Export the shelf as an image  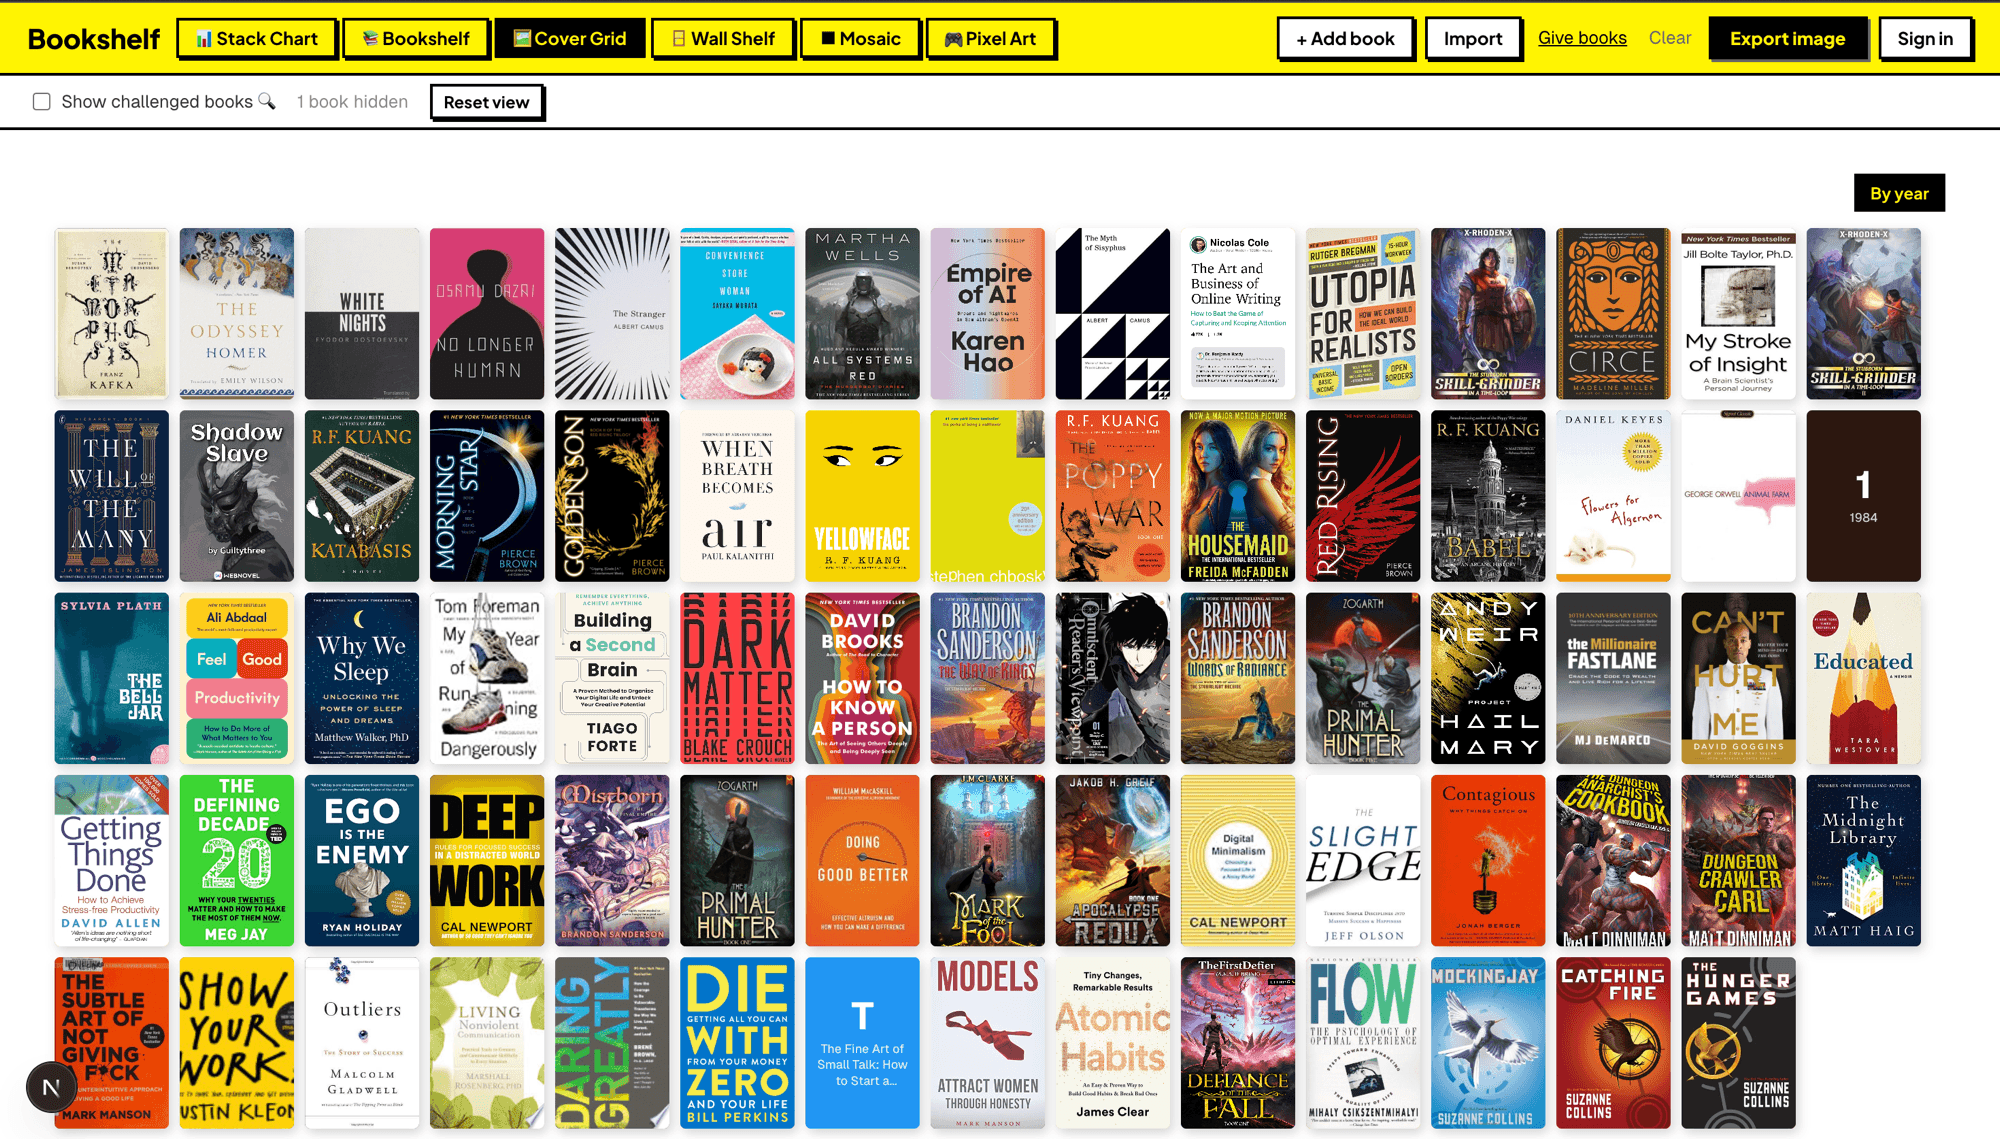pos(1788,39)
